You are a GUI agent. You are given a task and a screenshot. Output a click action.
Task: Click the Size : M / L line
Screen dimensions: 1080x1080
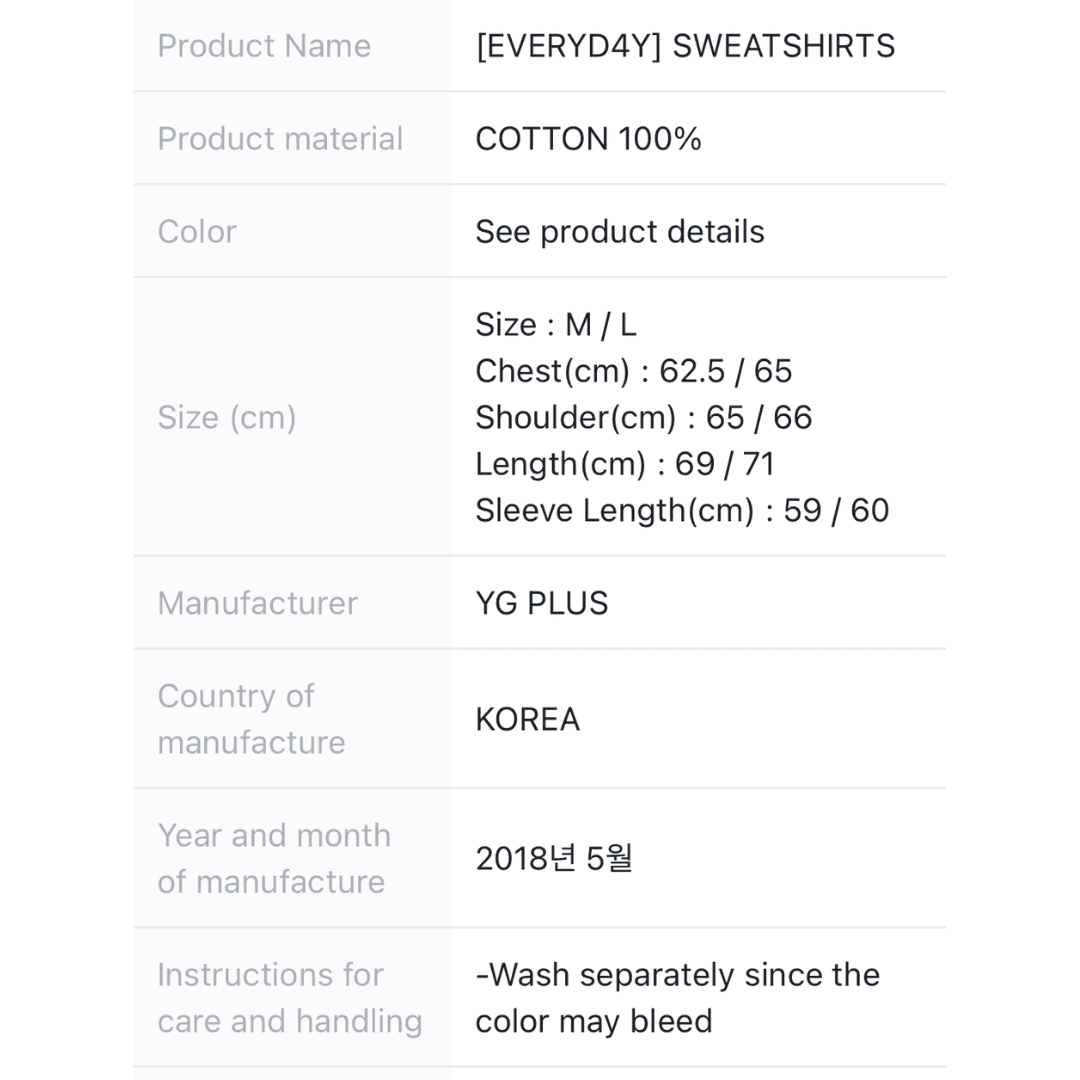pos(556,324)
